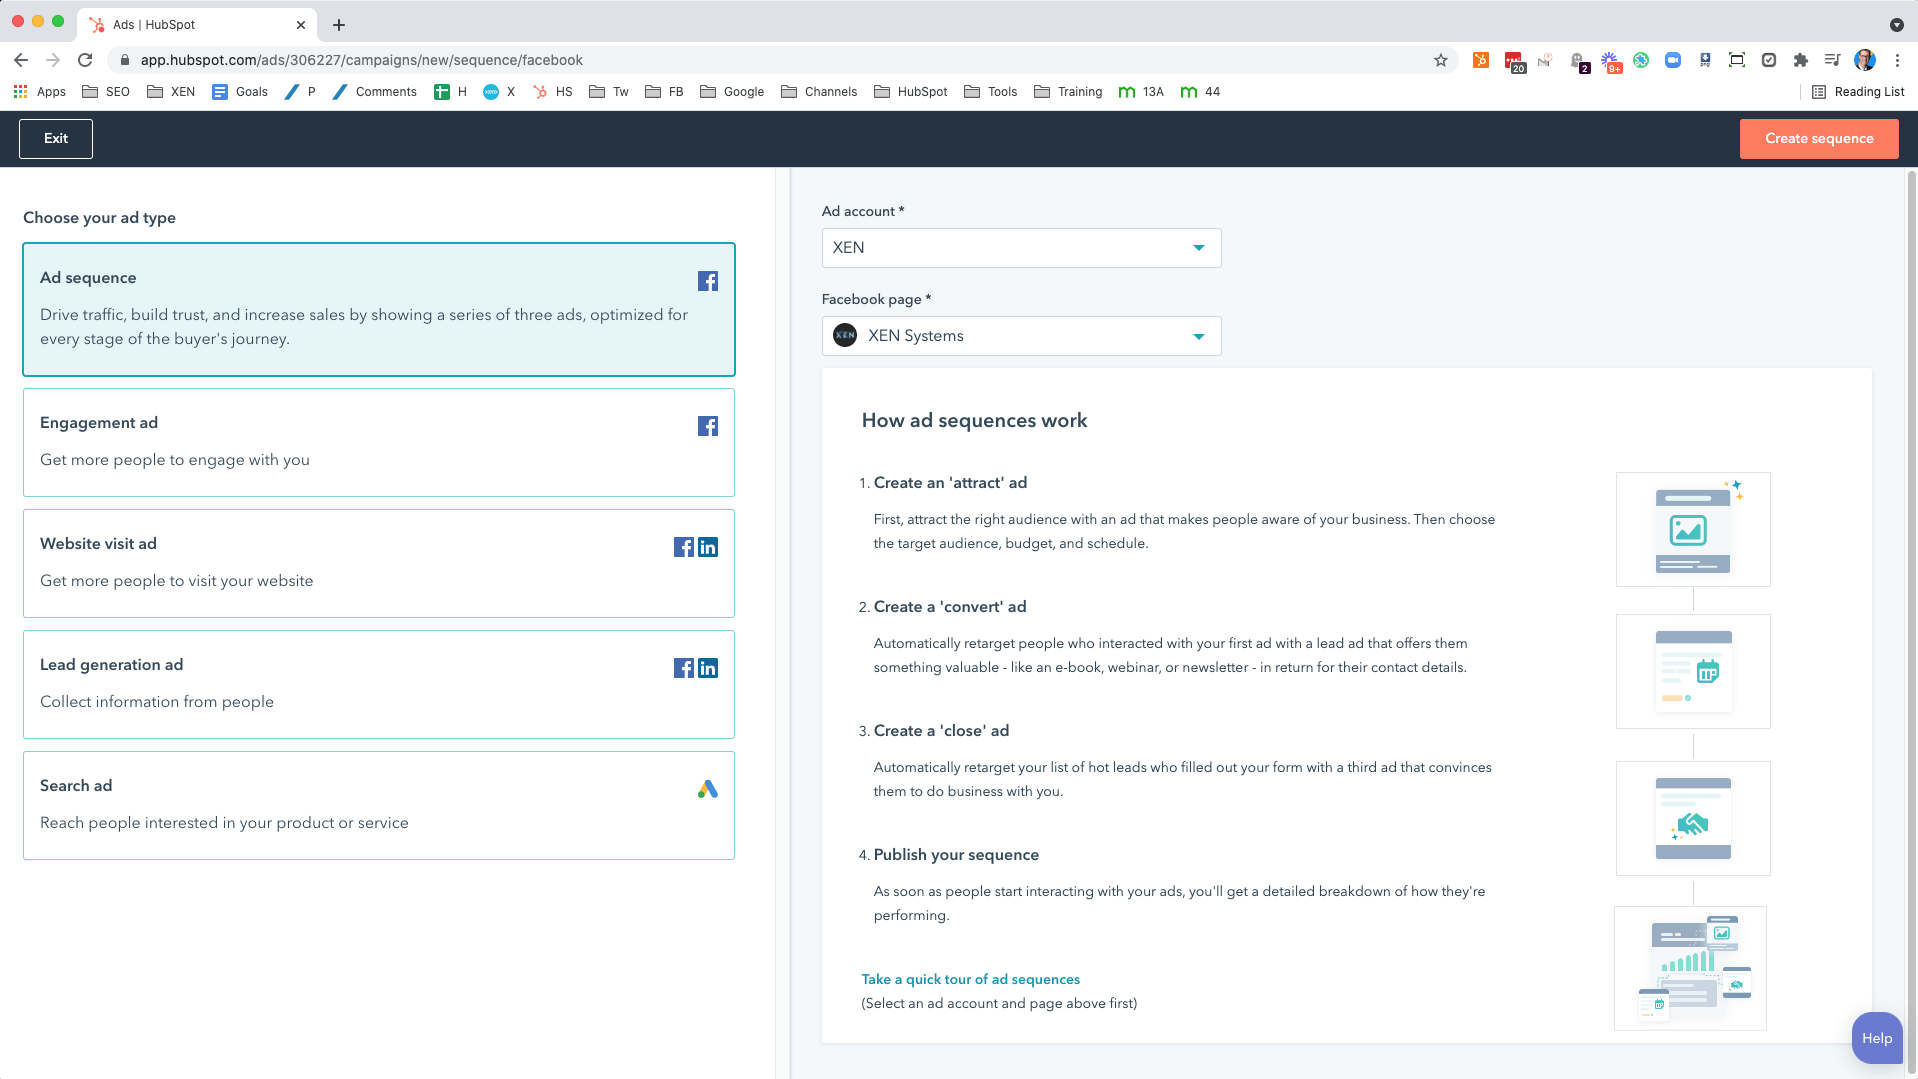Open 'Take a quick tour of ad sequences' link
This screenshot has height=1079, width=1918.
(x=970, y=979)
